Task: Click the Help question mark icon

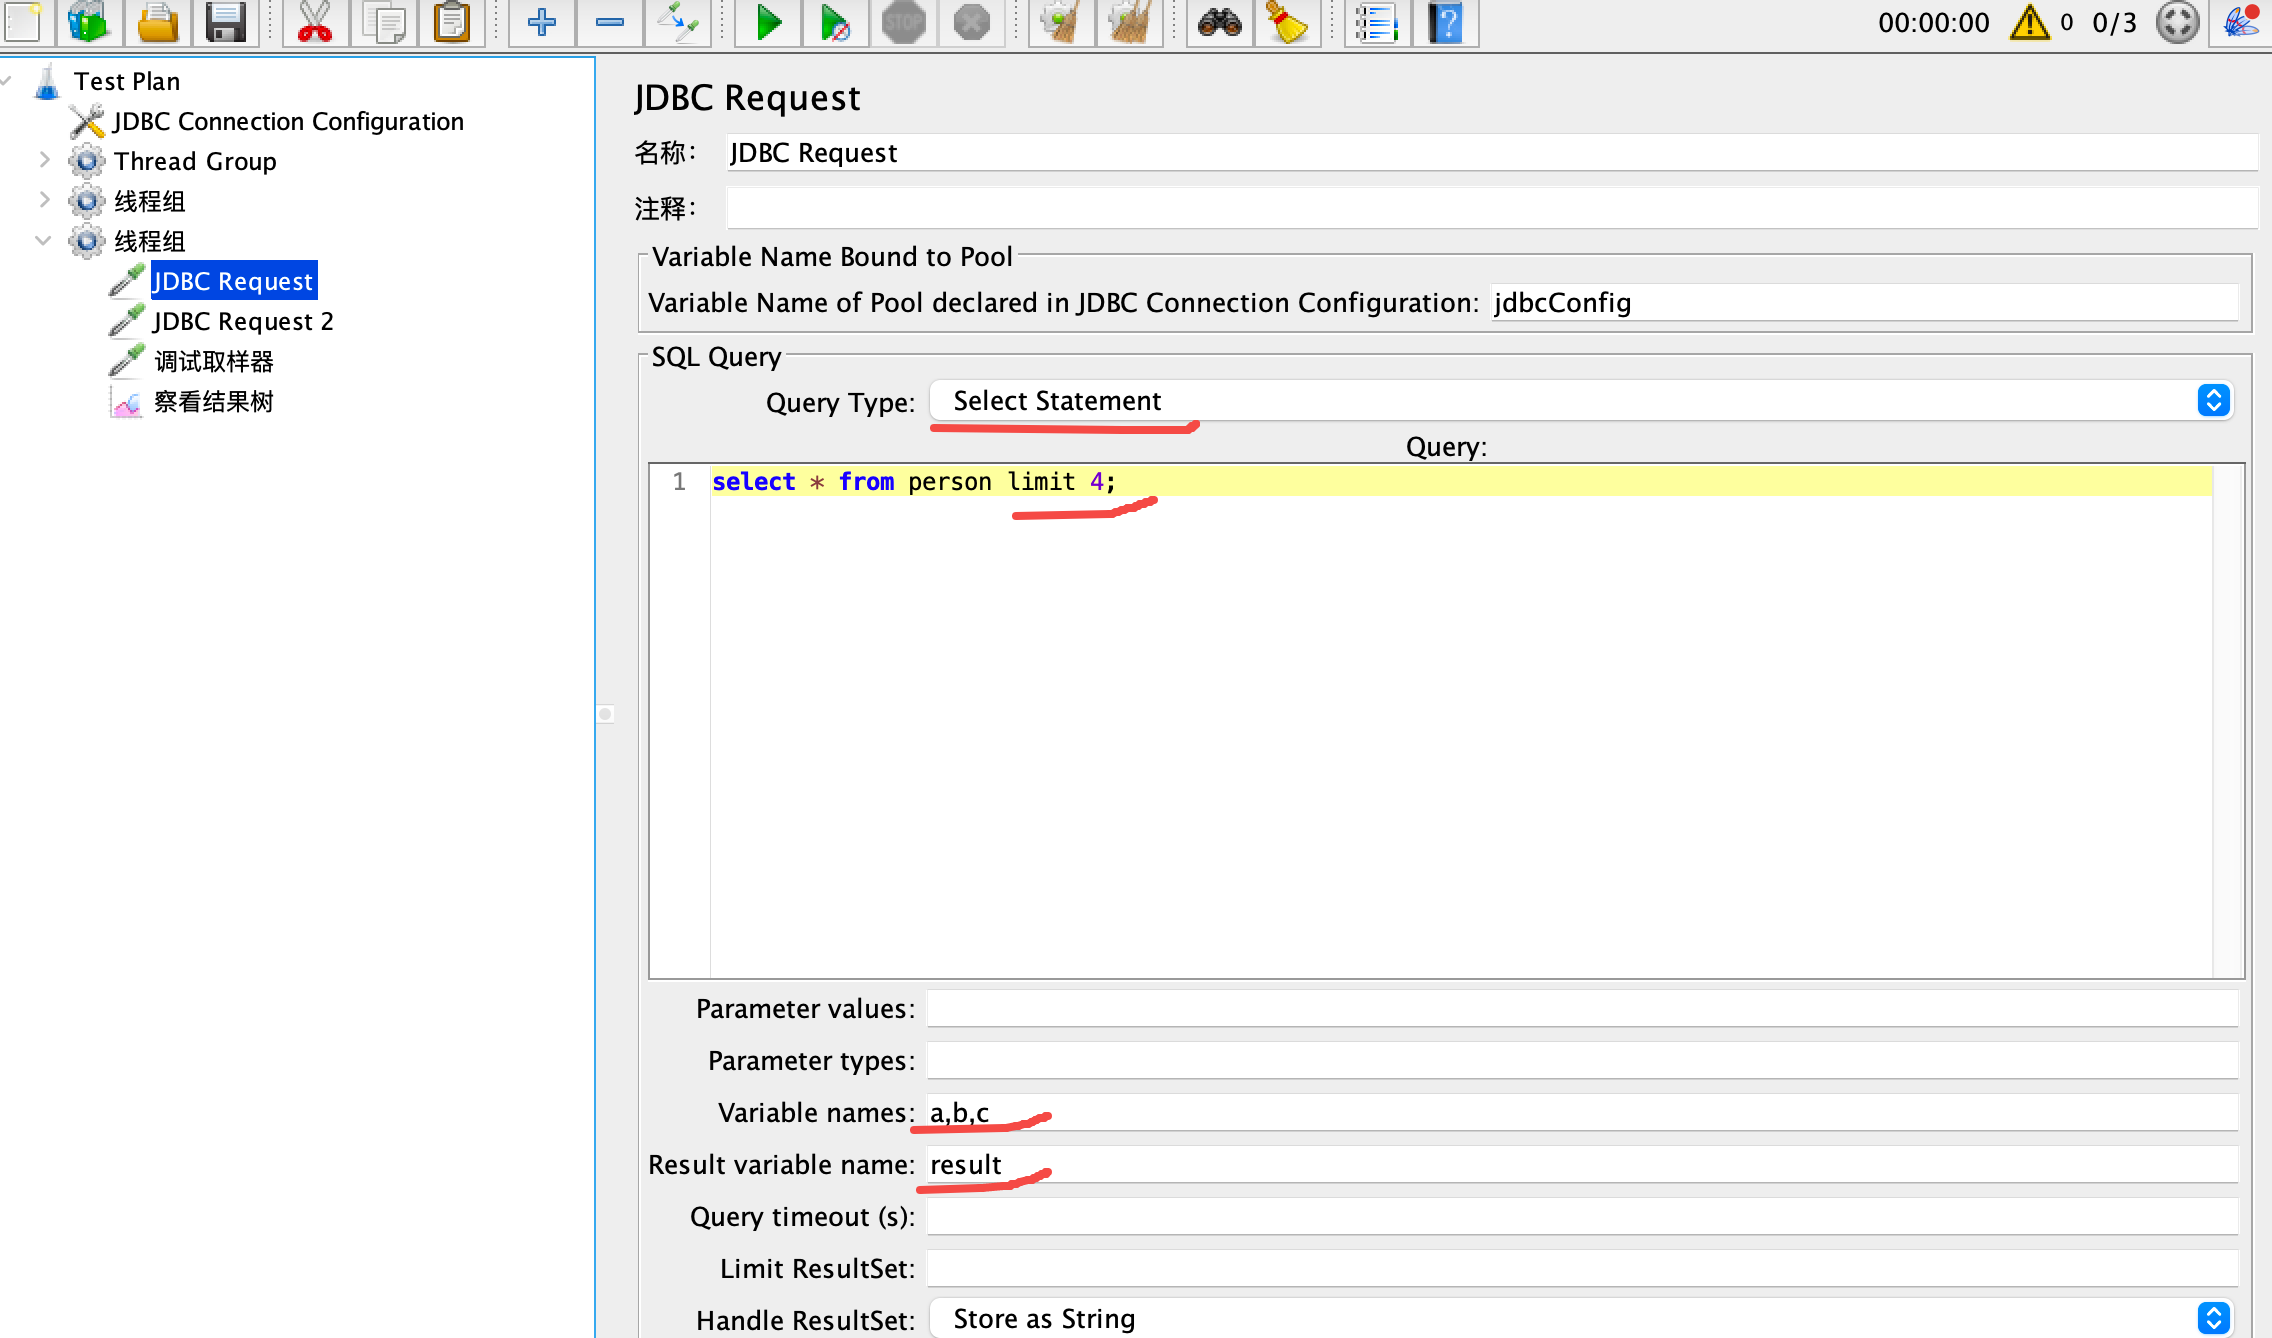Action: coord(1445,22)
